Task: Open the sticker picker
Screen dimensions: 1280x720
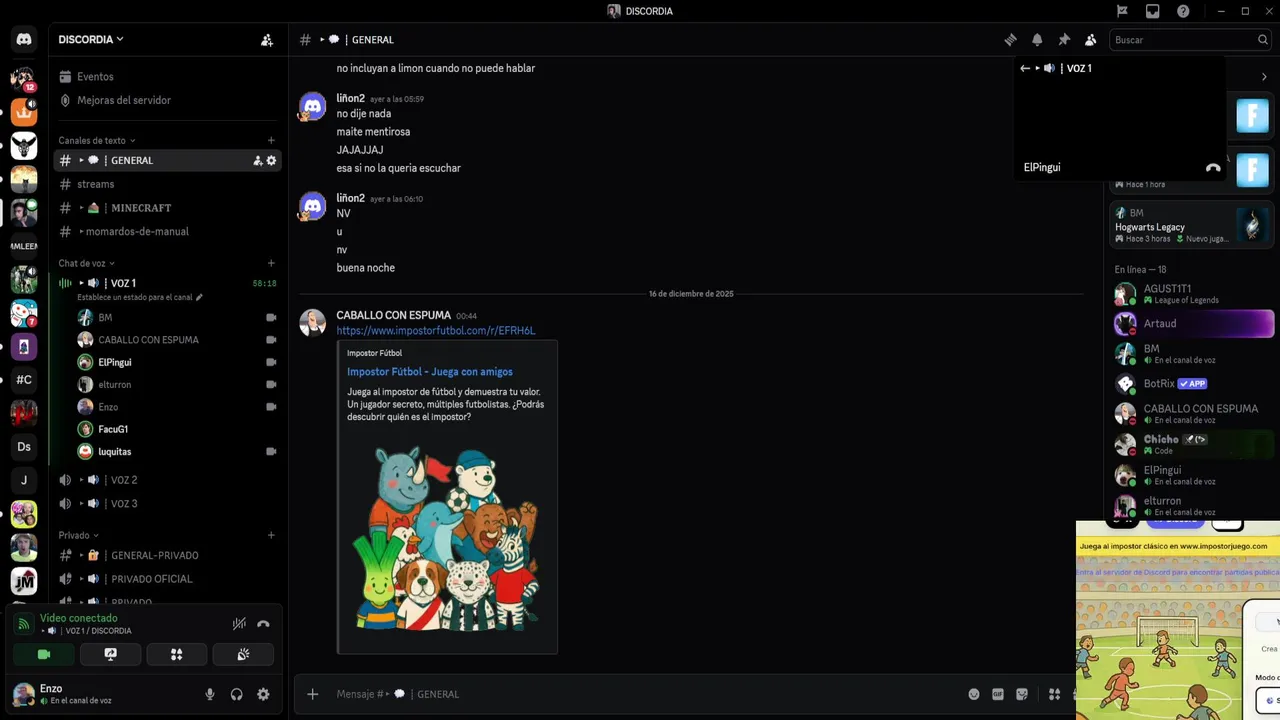Action: click(x=1022, y=694)
